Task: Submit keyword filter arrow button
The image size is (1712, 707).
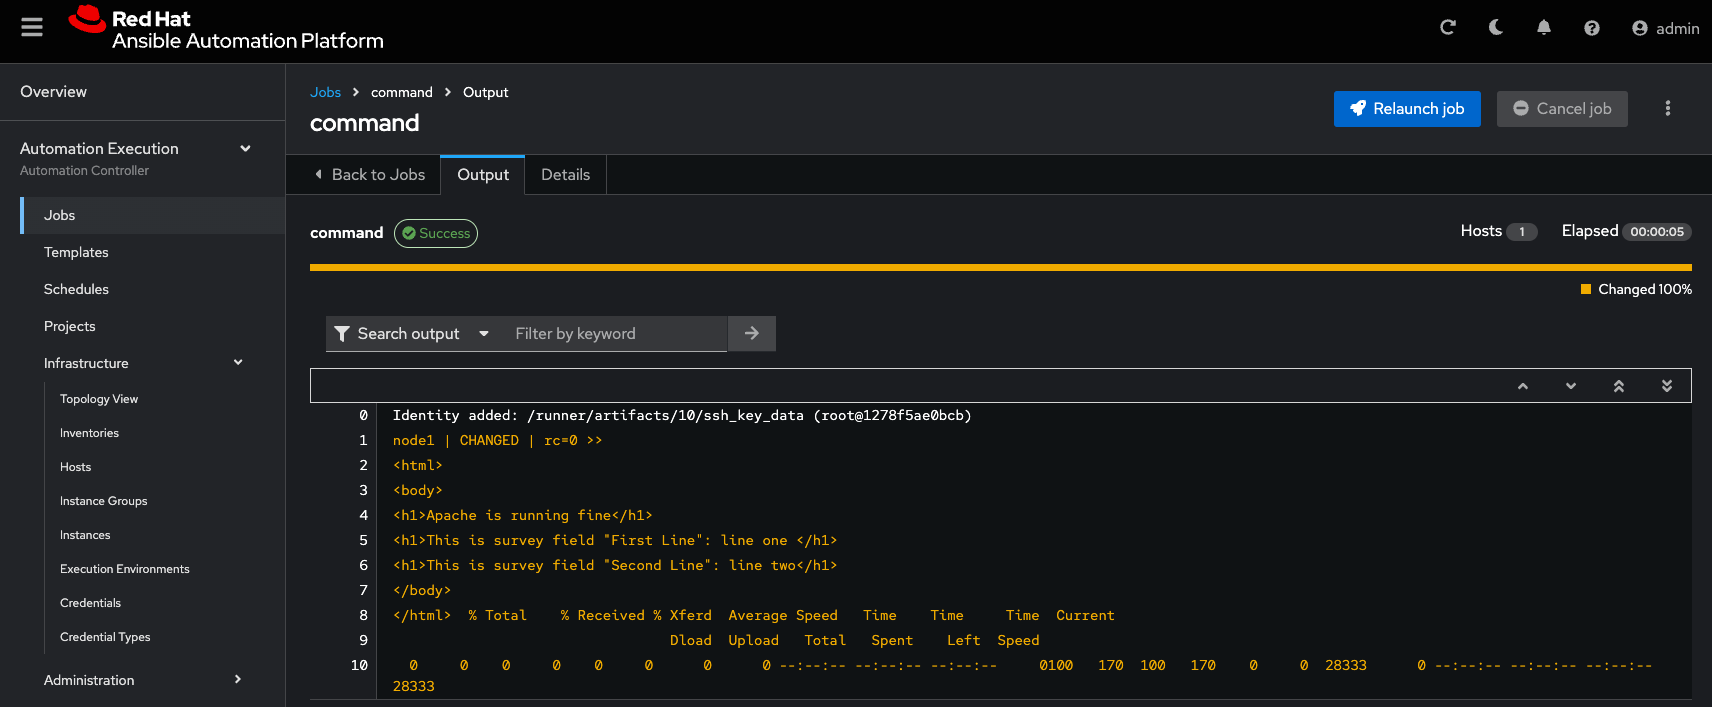Action: [x=751, y=334]
